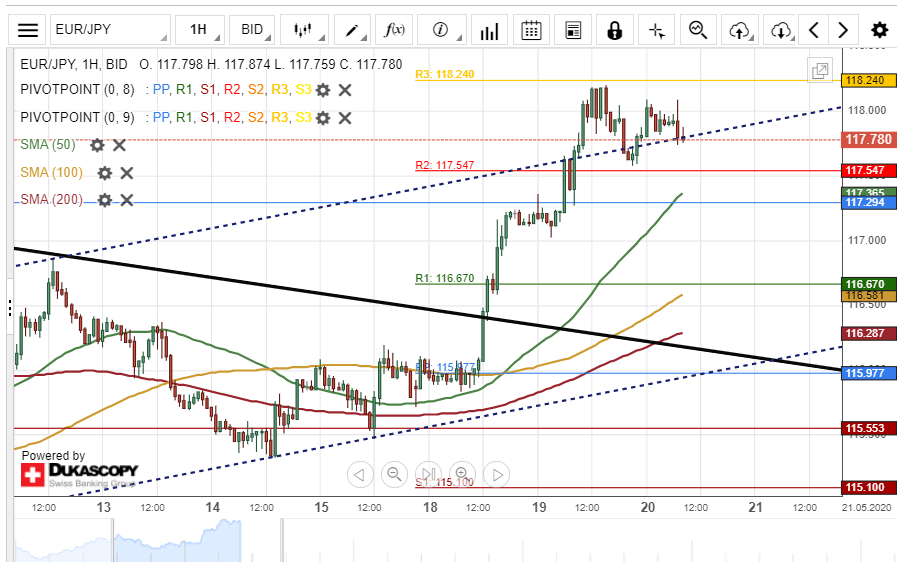Click the R1: 116.670 pivot label

coord(445,278)
